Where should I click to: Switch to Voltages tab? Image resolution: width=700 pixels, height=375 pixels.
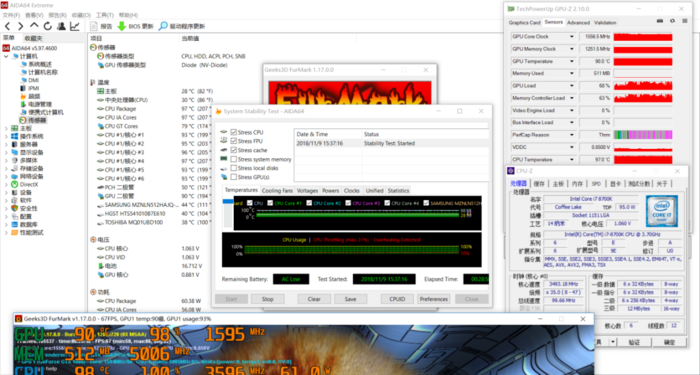point(308,191)
